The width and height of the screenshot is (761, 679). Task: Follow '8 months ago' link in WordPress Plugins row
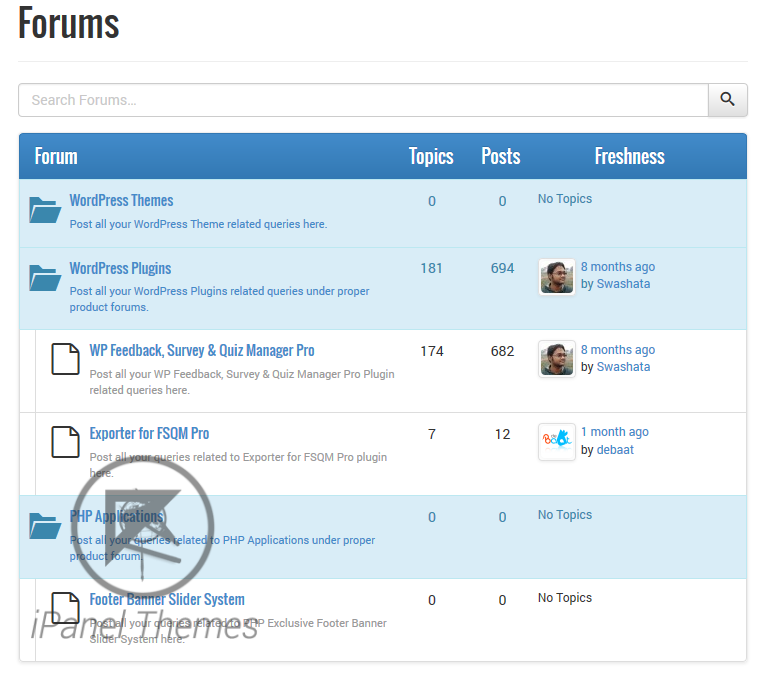coord(618,267)
